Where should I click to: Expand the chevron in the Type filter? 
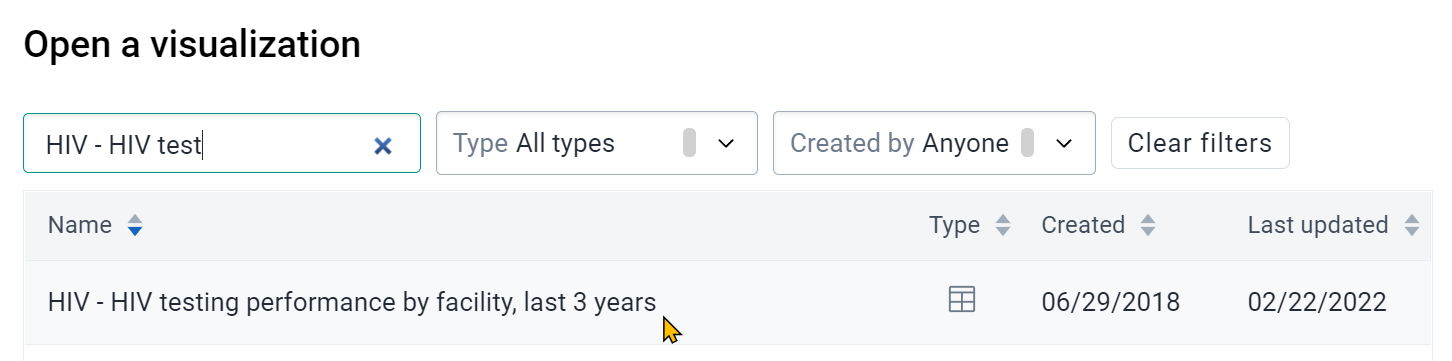[726, 144]
